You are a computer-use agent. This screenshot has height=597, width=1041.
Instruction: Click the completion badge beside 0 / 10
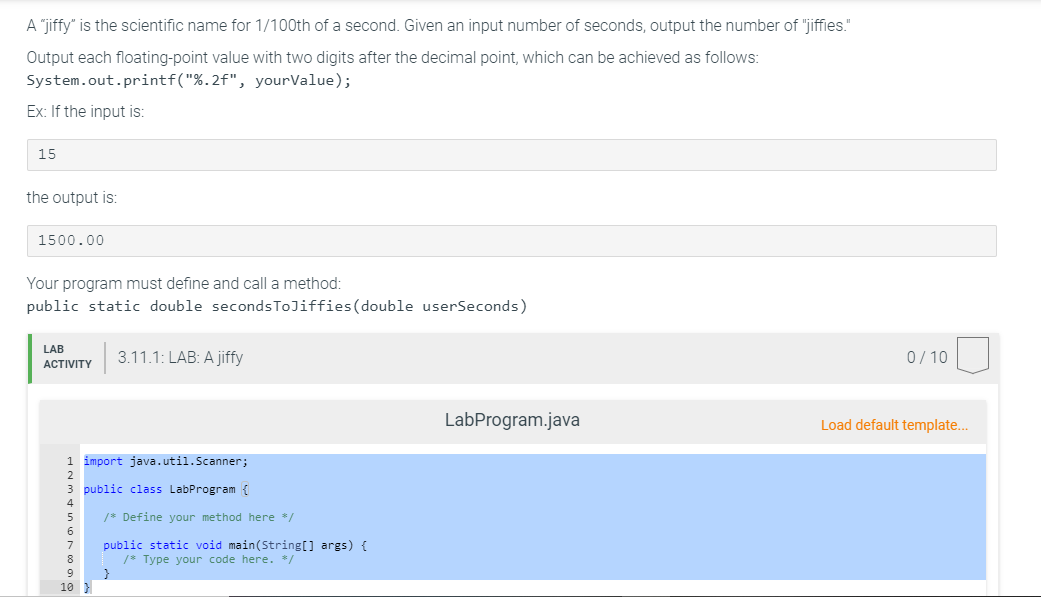(973, 355)
